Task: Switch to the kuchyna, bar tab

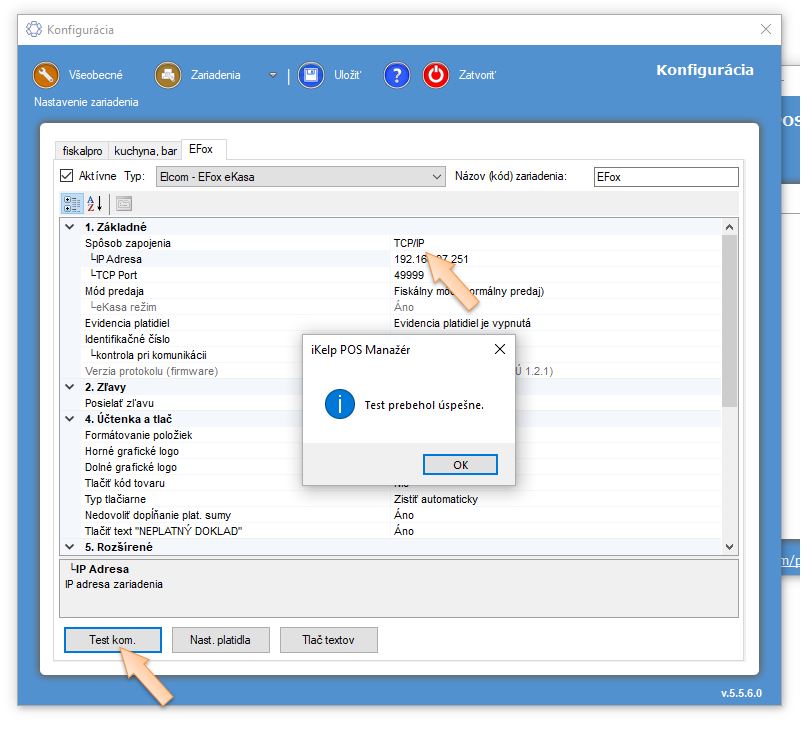Action: (145, 151)
